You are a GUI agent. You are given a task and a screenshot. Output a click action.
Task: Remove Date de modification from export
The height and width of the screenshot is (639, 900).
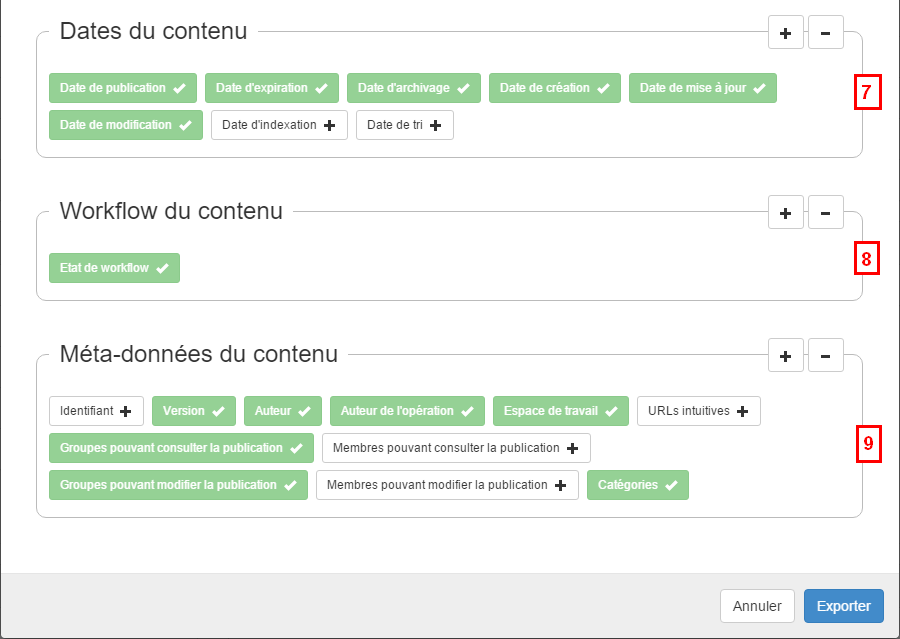tap(126, 125)
